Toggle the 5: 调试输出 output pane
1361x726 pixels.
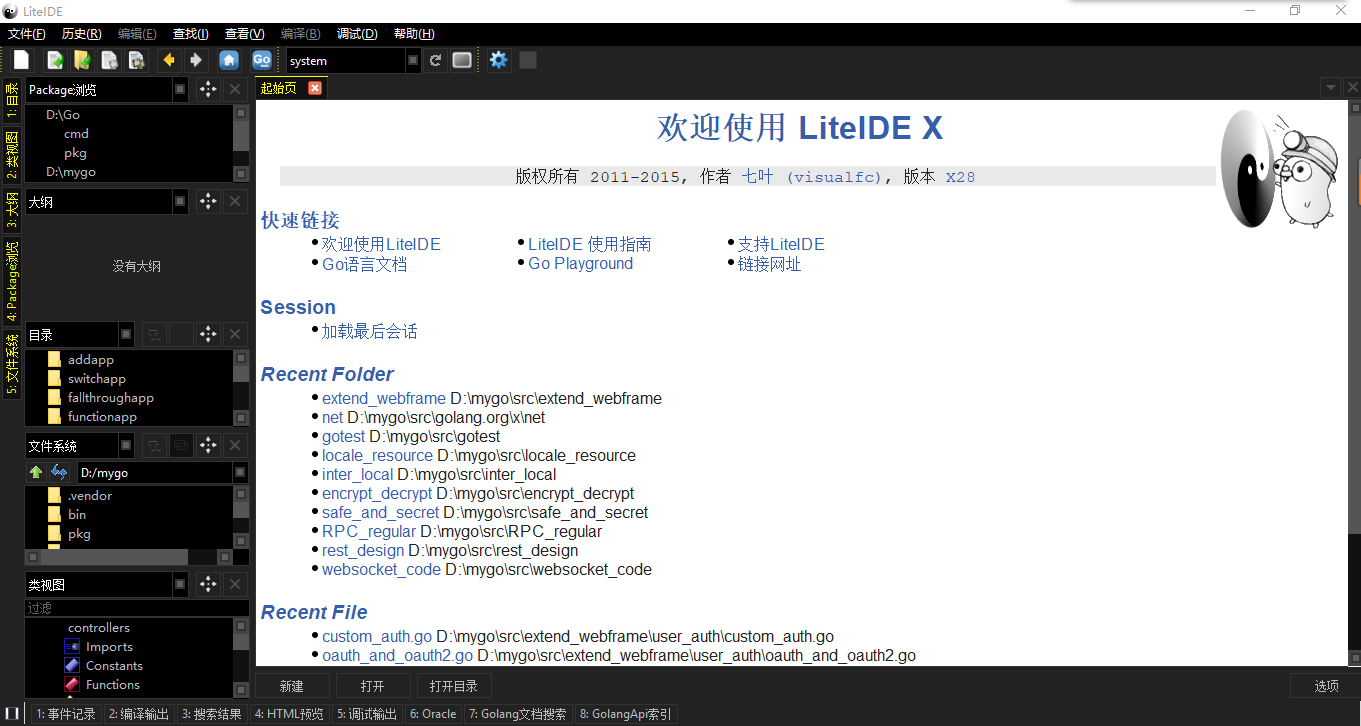[x=367, y=714]
